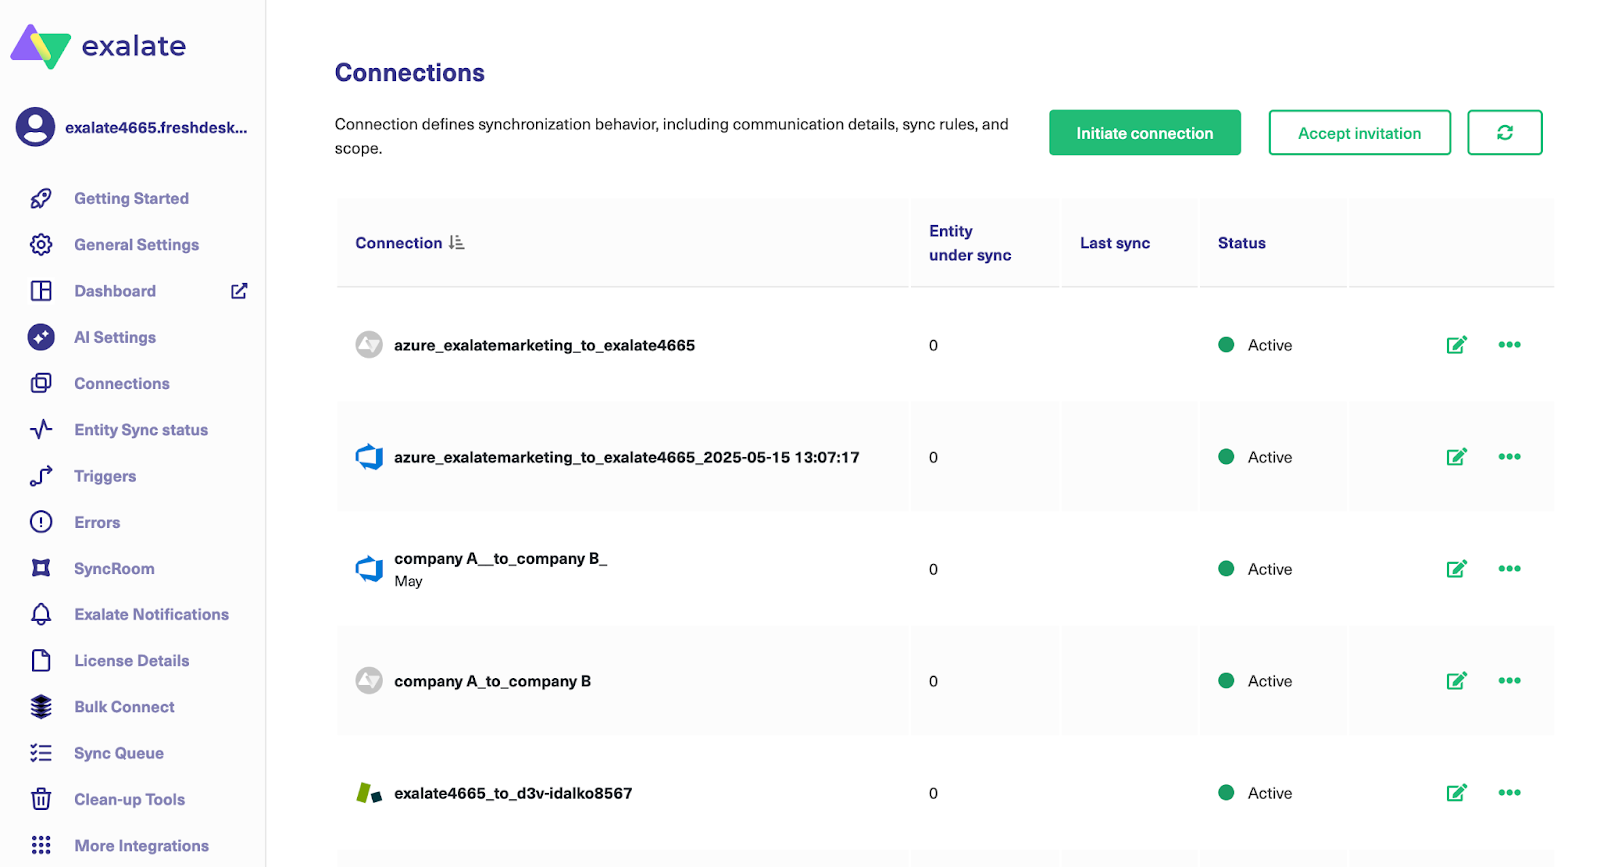1600x867 pixels.
Task: Open Entity Sync status page
Action: [141, 430]
